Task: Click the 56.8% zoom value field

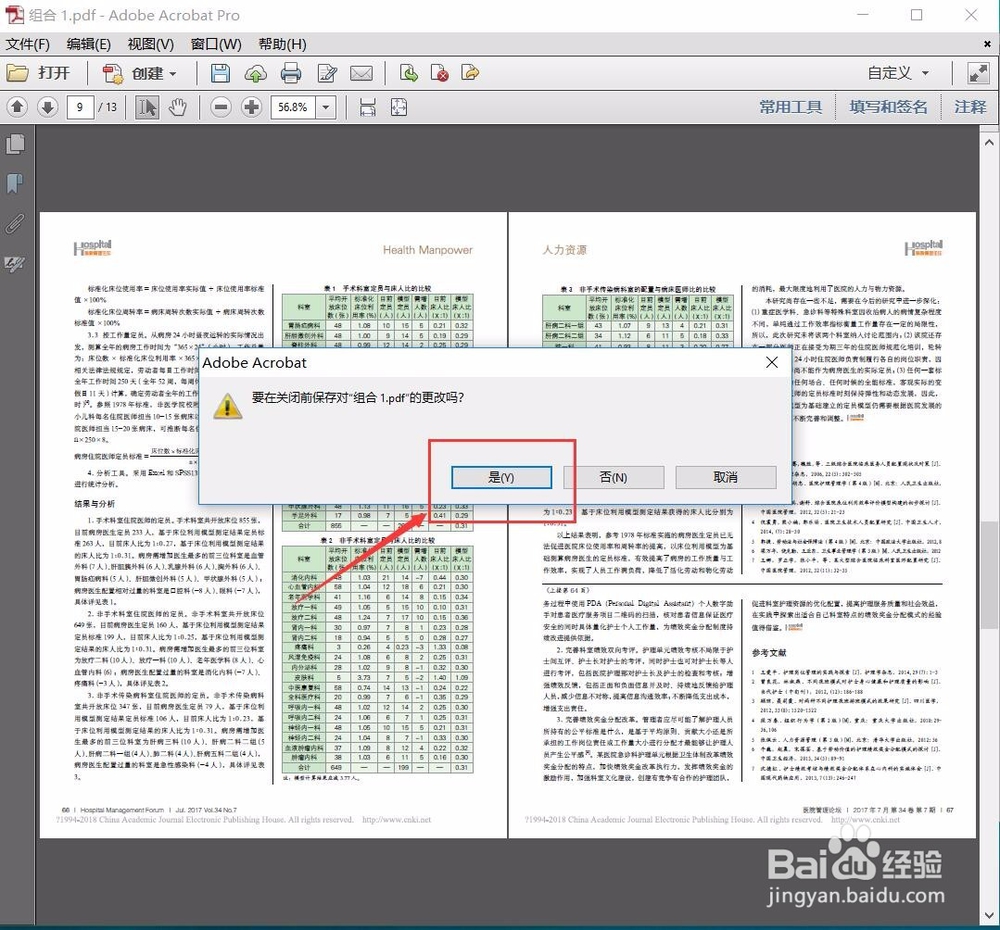Action: pos(293,107)
